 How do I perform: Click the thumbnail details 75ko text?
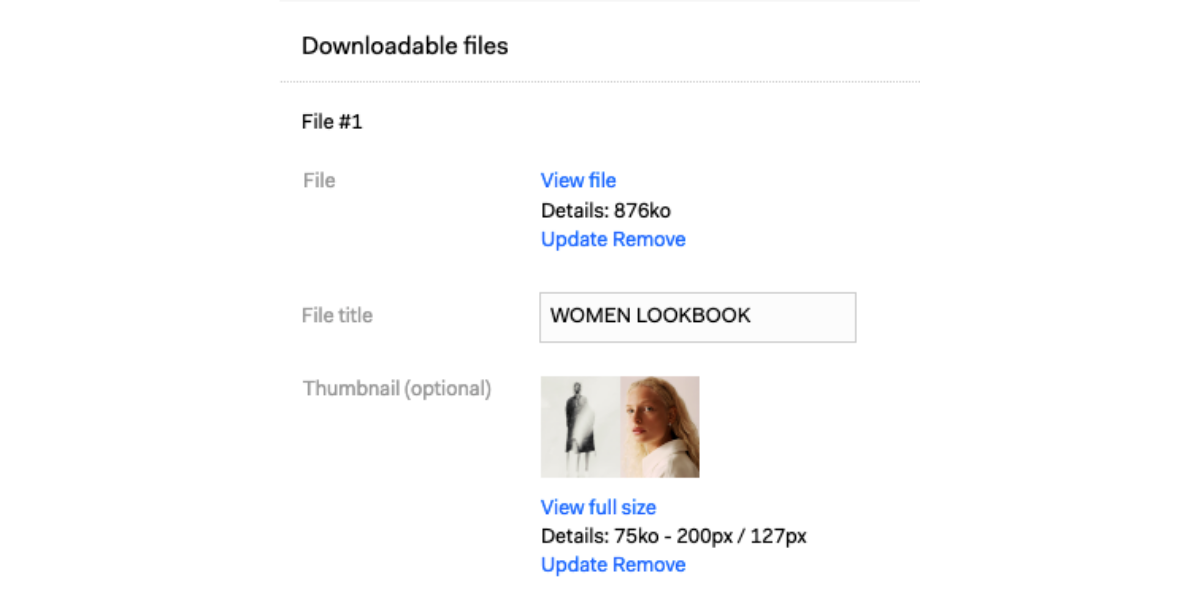coord(674,536)
